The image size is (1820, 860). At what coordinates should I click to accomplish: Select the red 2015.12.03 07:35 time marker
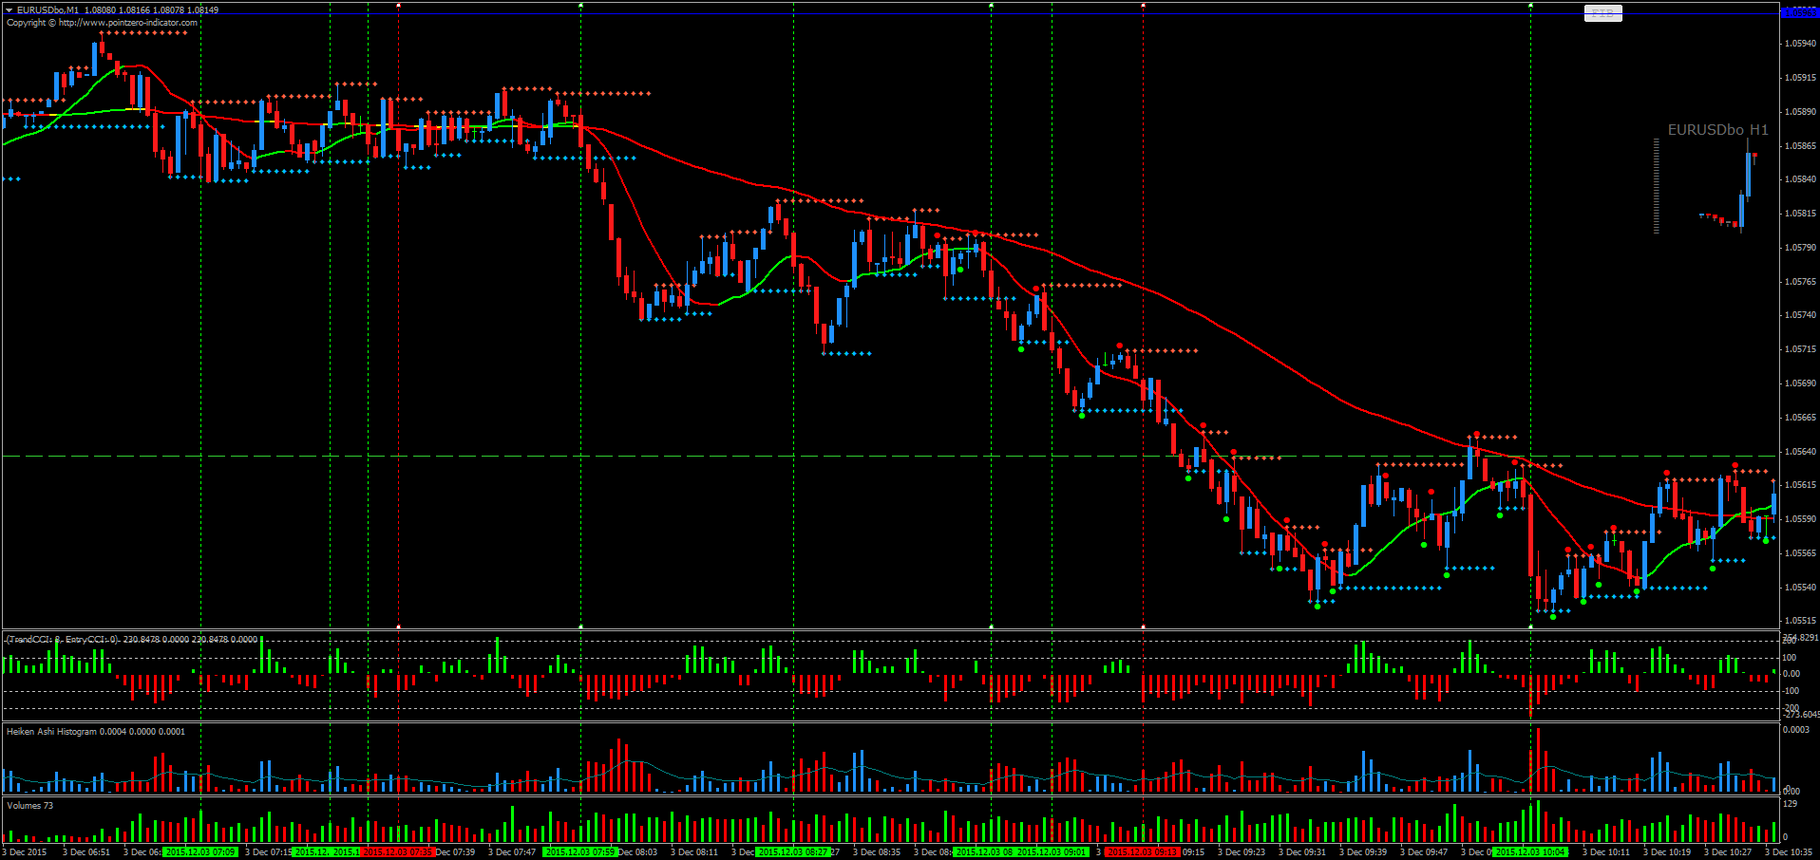click(x=397, y=852)
